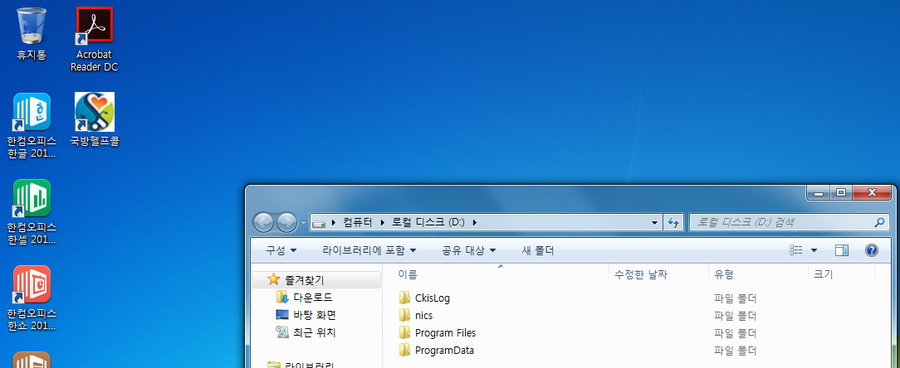900x368 pixels.
Task: Minimize the Explorer window
Action: [818, 193]
